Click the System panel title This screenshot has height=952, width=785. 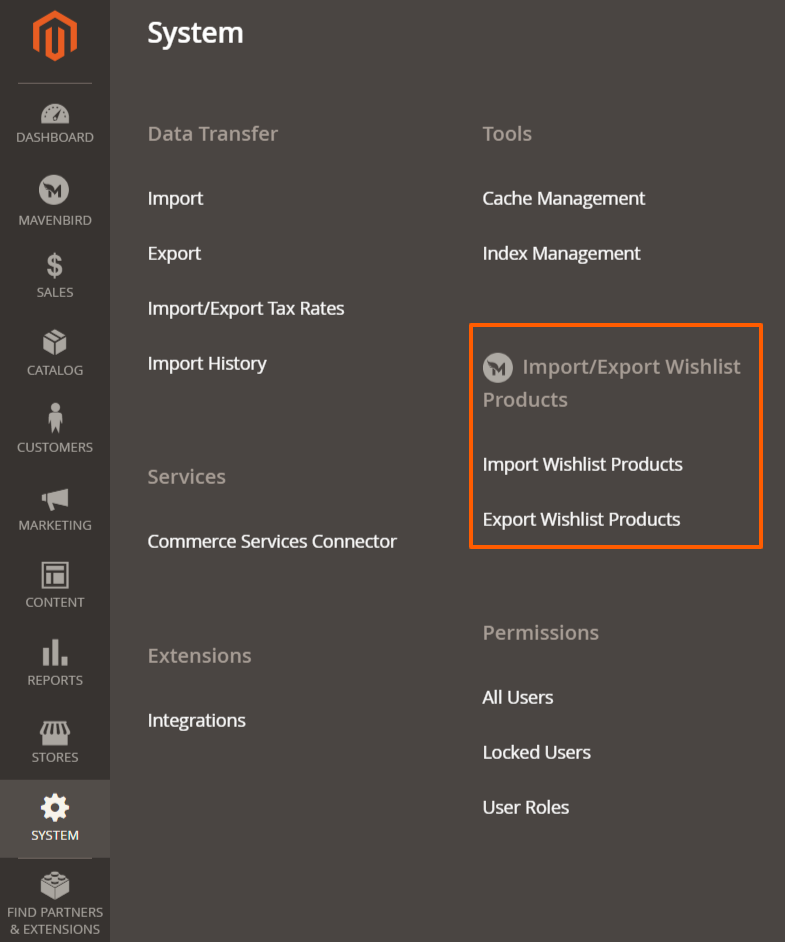click(195, 33)
